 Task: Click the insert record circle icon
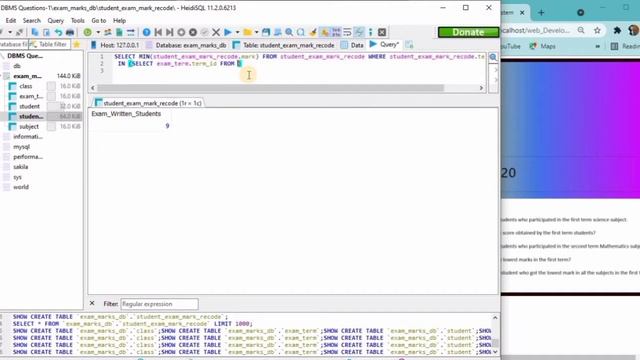pyautogui.click(x=181, y=32)
